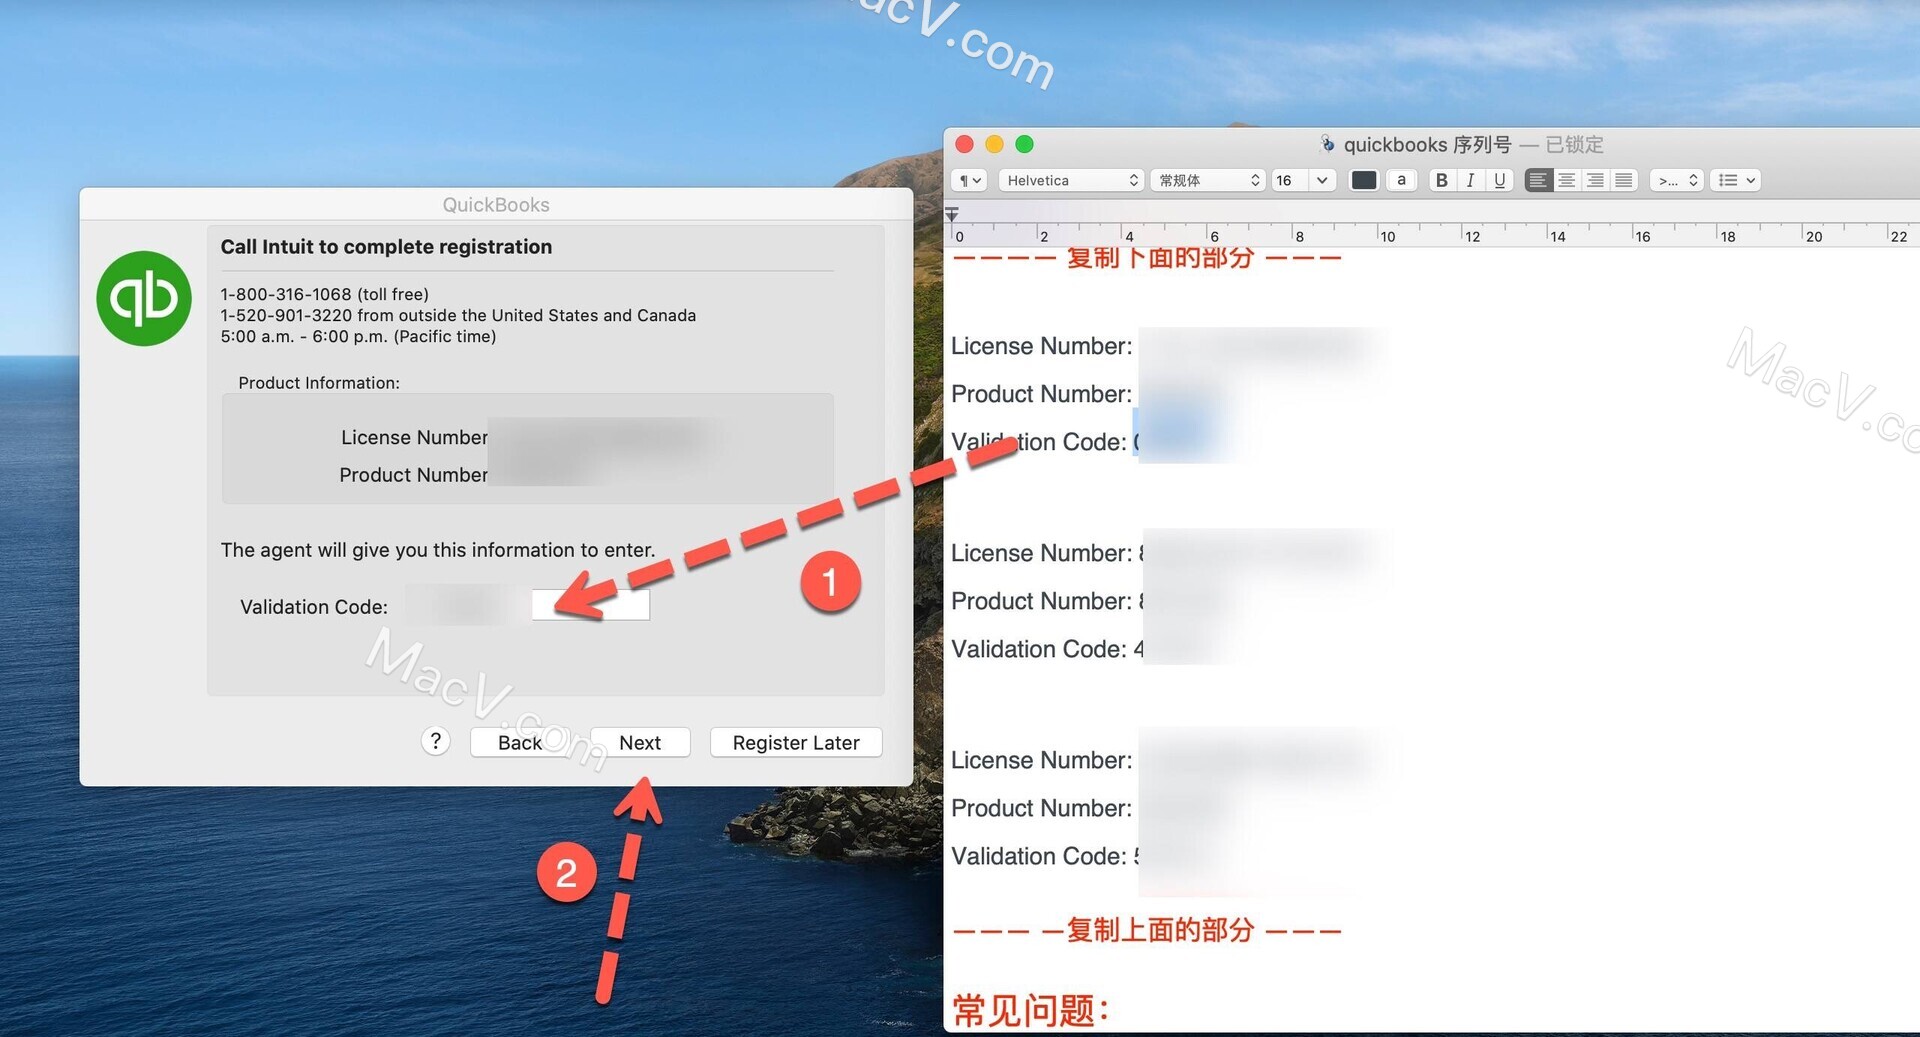1920x1037 pixels.
Task: Click the Next button
Action: (640, 742)
